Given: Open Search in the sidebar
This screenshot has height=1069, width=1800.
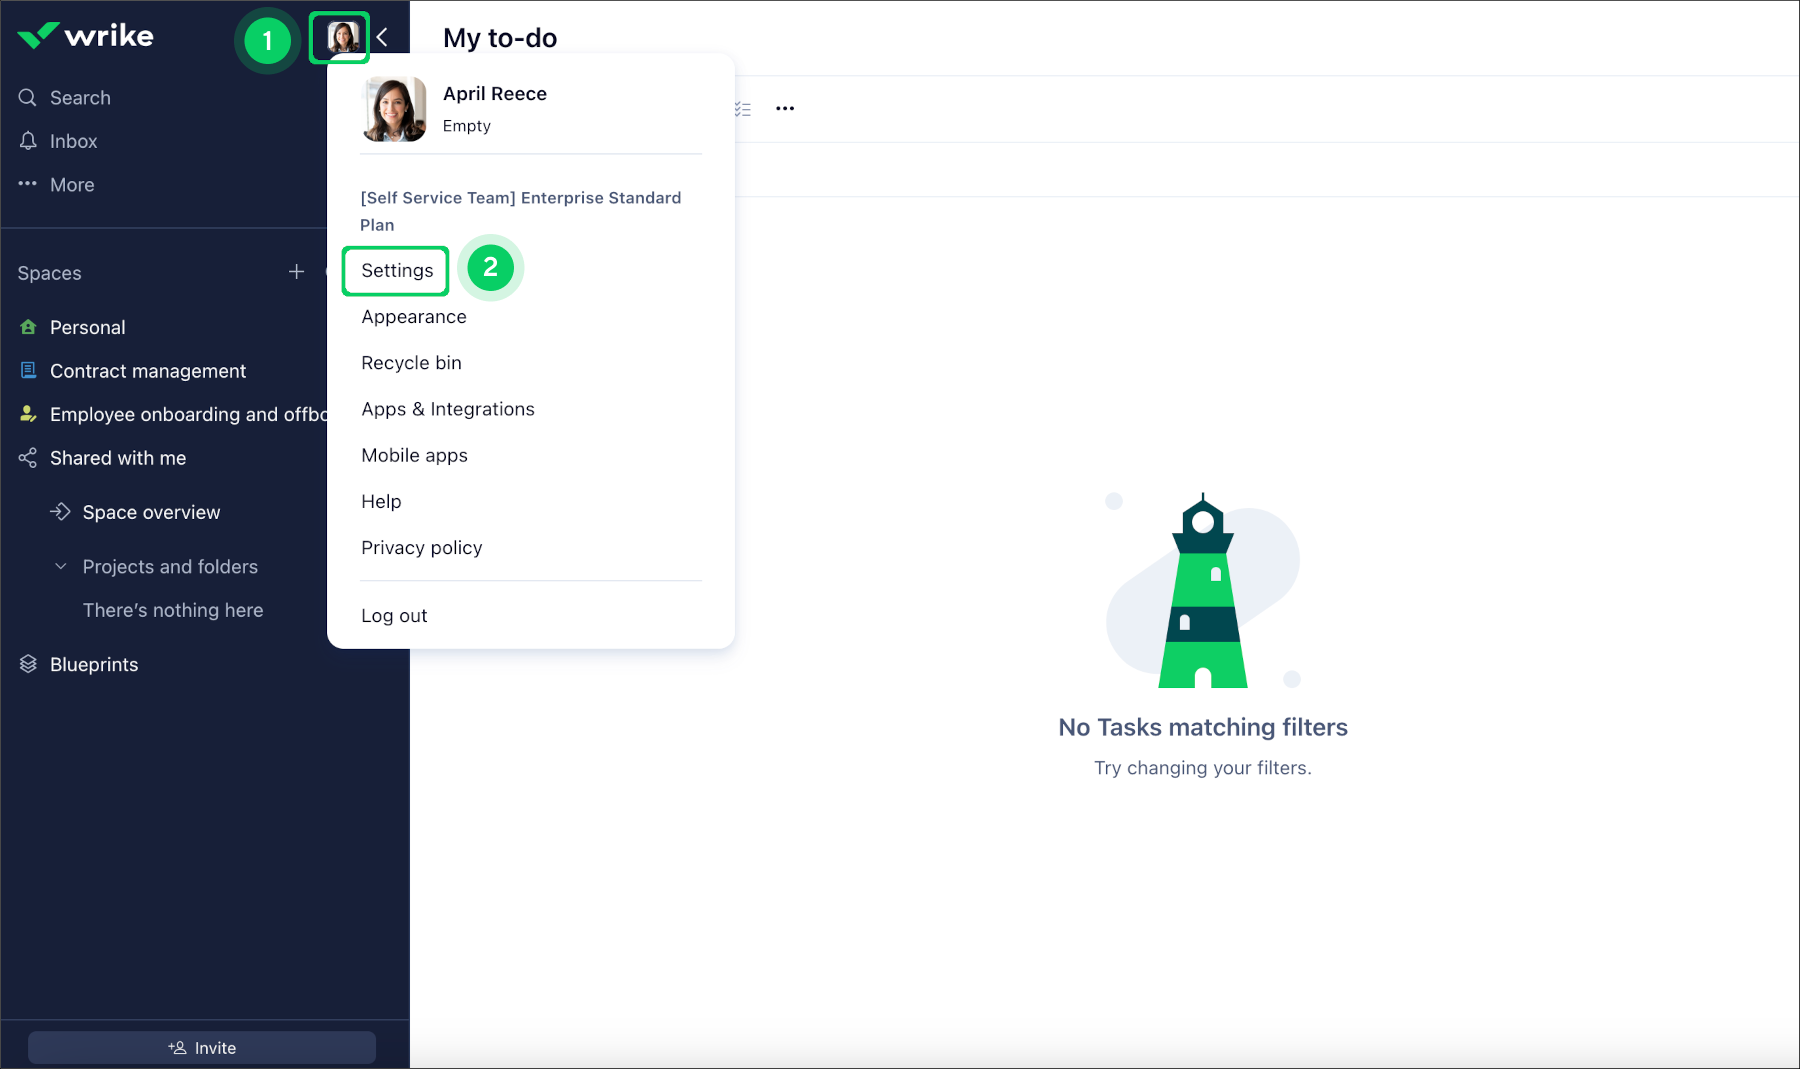Looking at the screenshot, I should pos(80,98).
